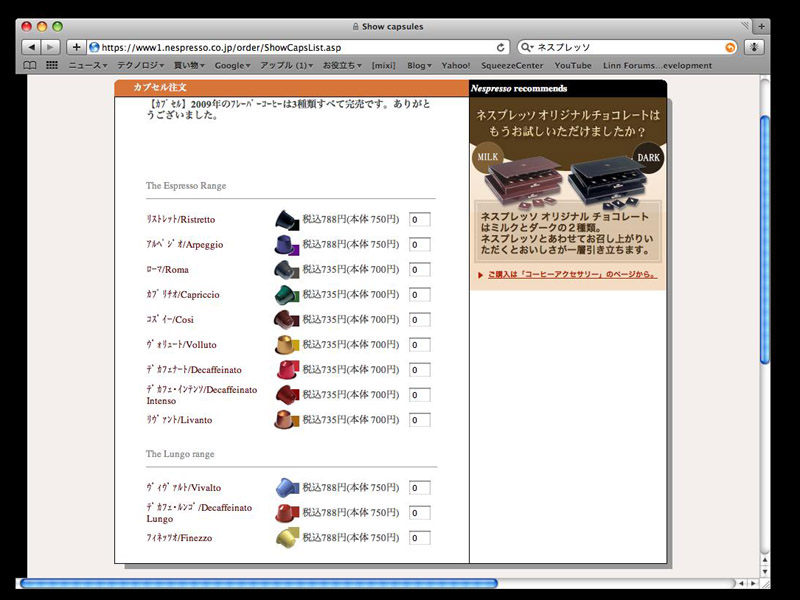The height and width of the screenshot is (600, 800).
Task: Click the brown Cosi capsule image
Action: coord(287,320)
